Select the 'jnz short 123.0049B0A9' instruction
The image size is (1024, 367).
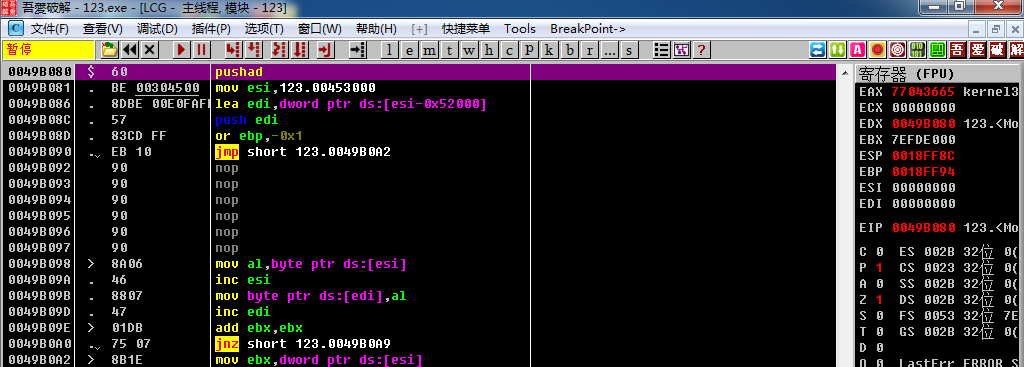[x=303, y=344]
